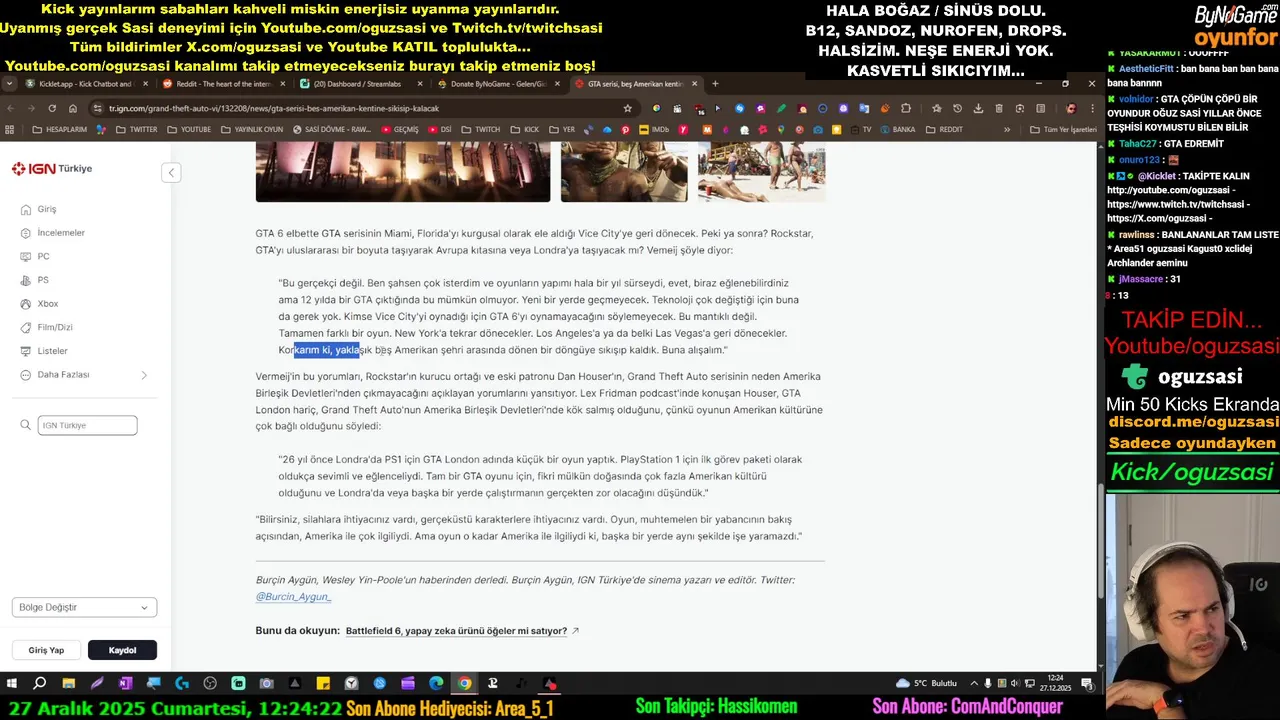Open the Windows notification center icon
1280x720 pixels.
1087,683
